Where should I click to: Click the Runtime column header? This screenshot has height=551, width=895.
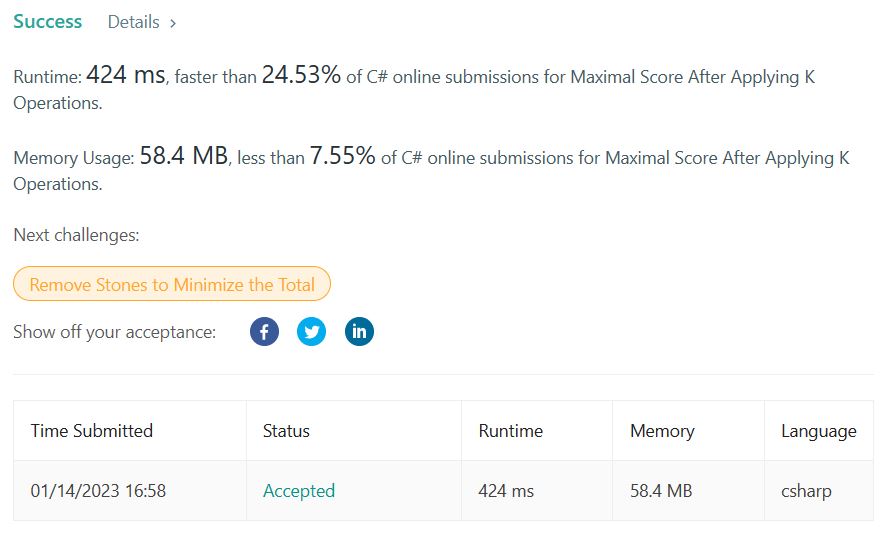510,431
